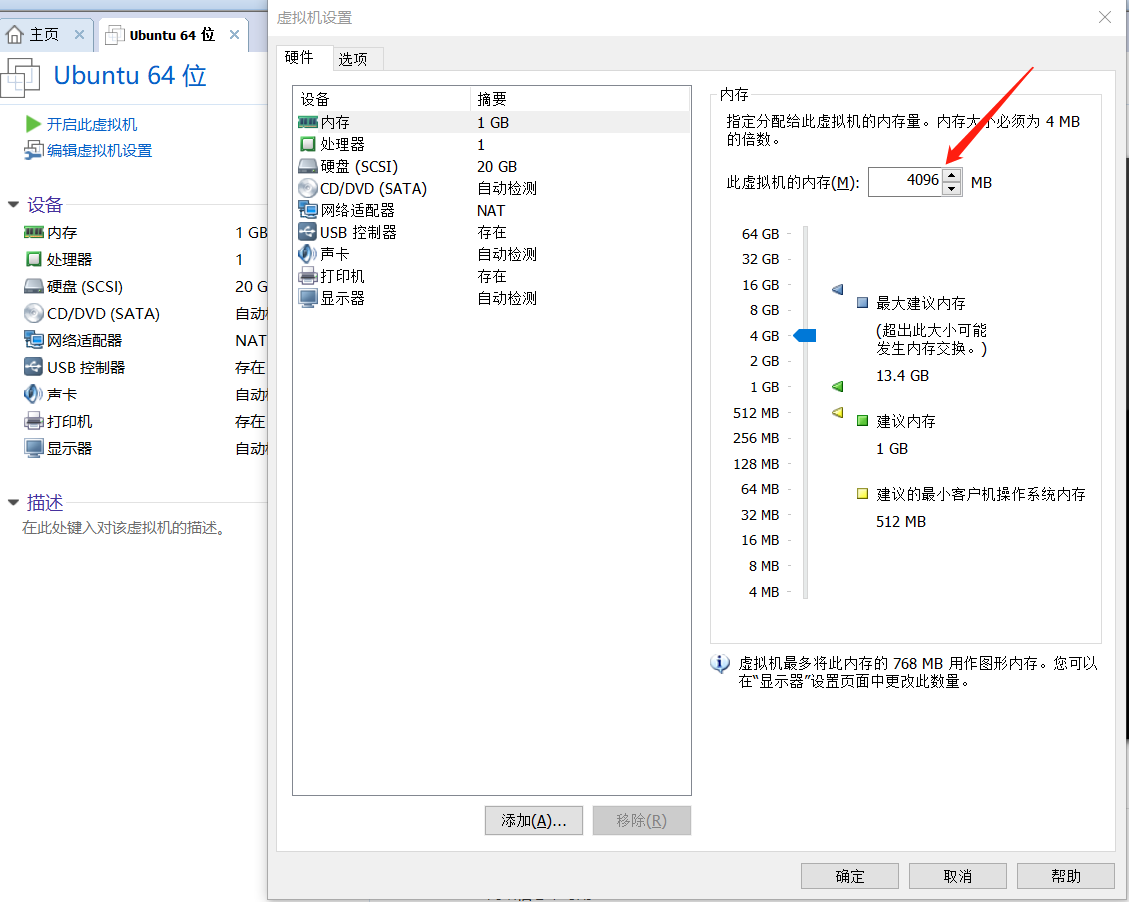
Task: Click the CD/DVD icon in main window sidebar
Action: [34, 313]
